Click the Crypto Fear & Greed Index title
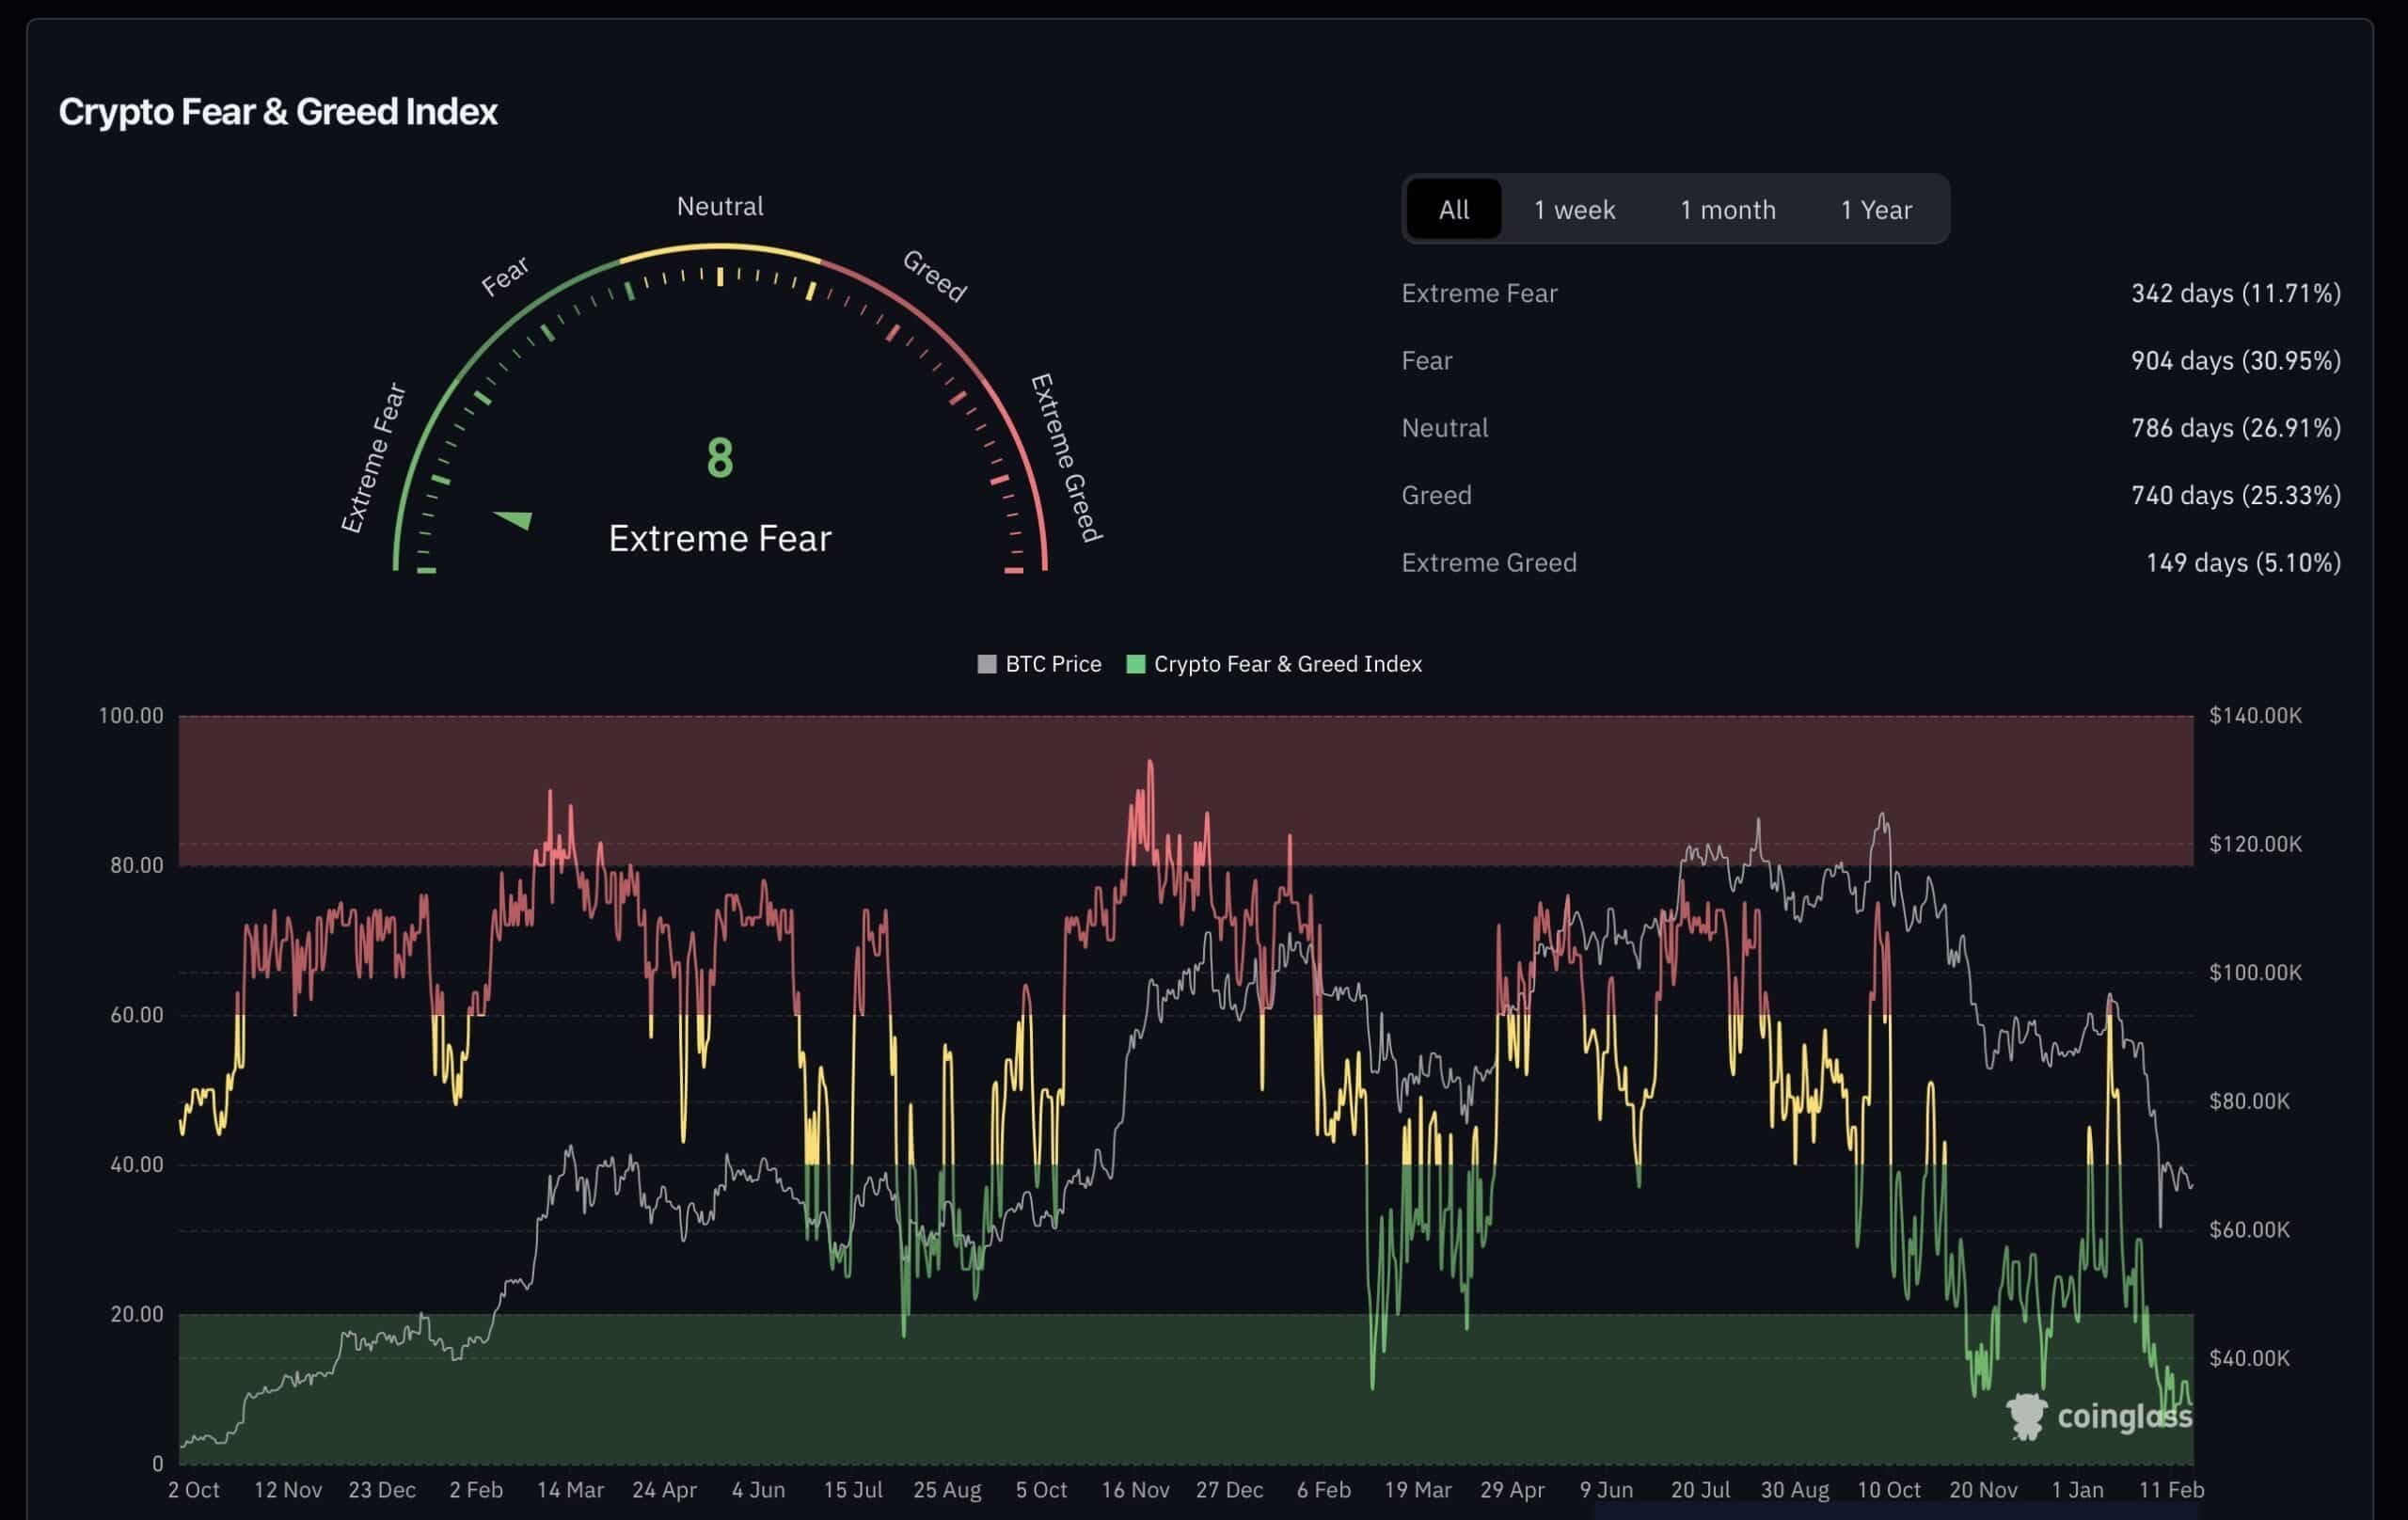This screenshot has width=2408, height=1520. pyautogui.click(x=278, y=112)
